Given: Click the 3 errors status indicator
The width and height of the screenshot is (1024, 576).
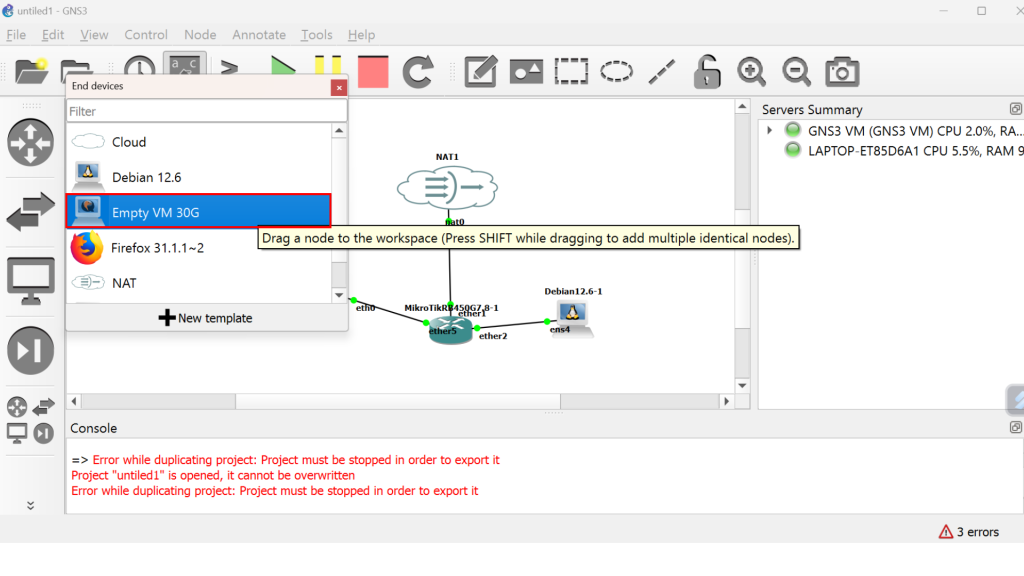Looking at the screenshot, I should [x=968, y=532].
